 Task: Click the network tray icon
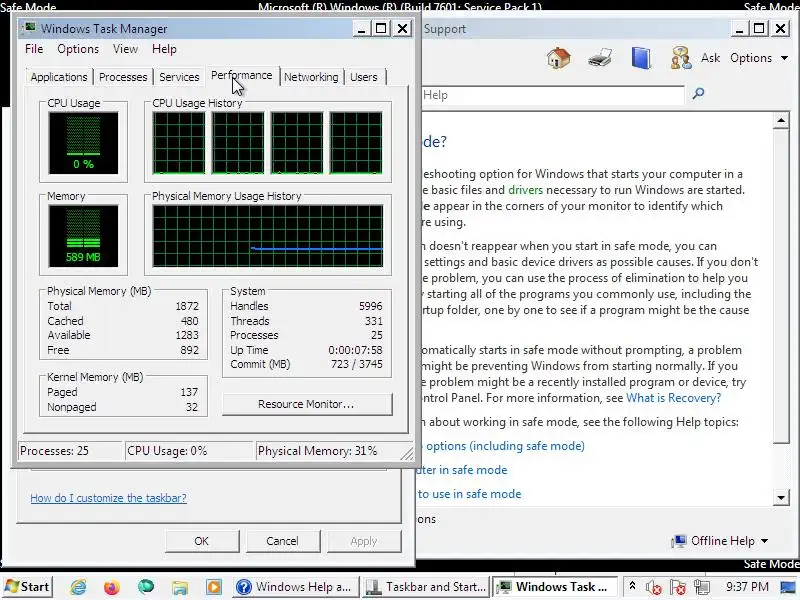click(x=702, y=587)
